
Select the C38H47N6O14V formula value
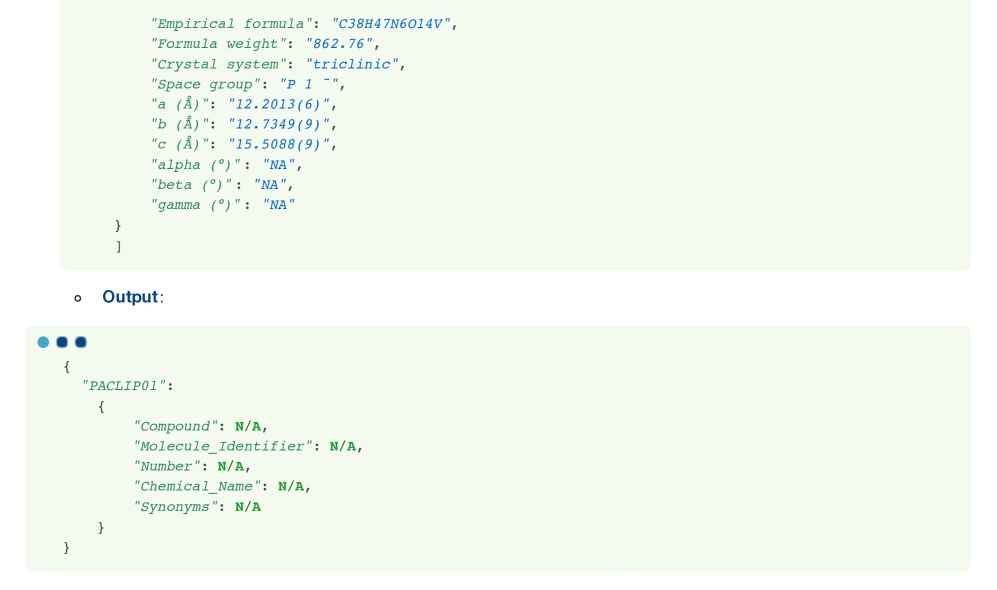(x=391, y=24)
